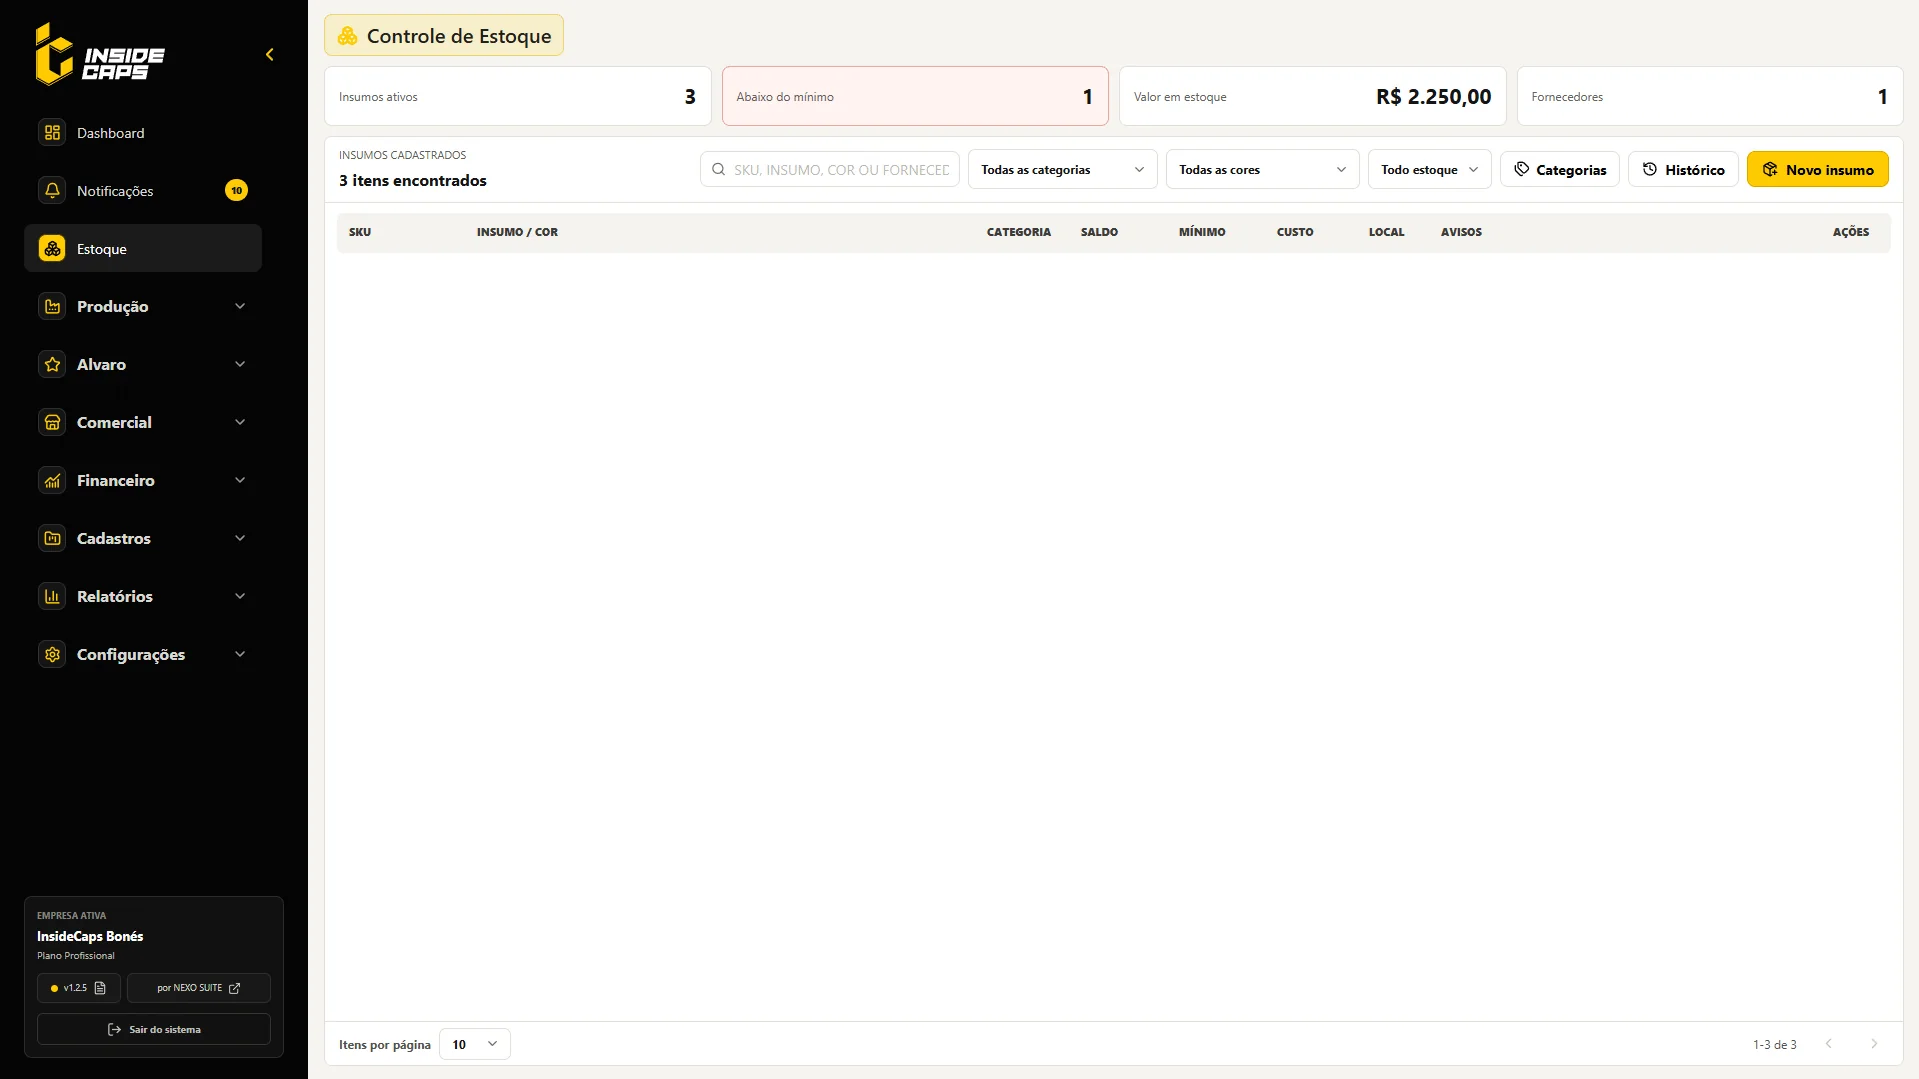Screen dimensions: 1919x1079
Task: Go to the previous page arrow
Action: (x=1829, y=1044)
